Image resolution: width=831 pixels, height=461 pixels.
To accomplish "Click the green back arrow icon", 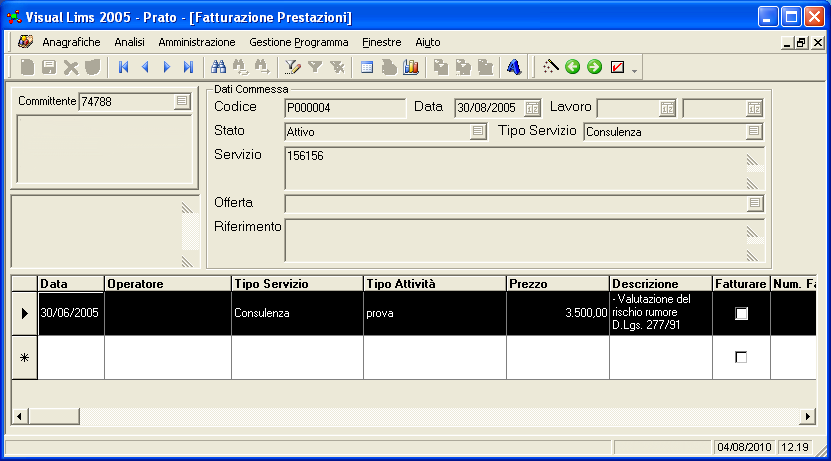I will 572,67.
